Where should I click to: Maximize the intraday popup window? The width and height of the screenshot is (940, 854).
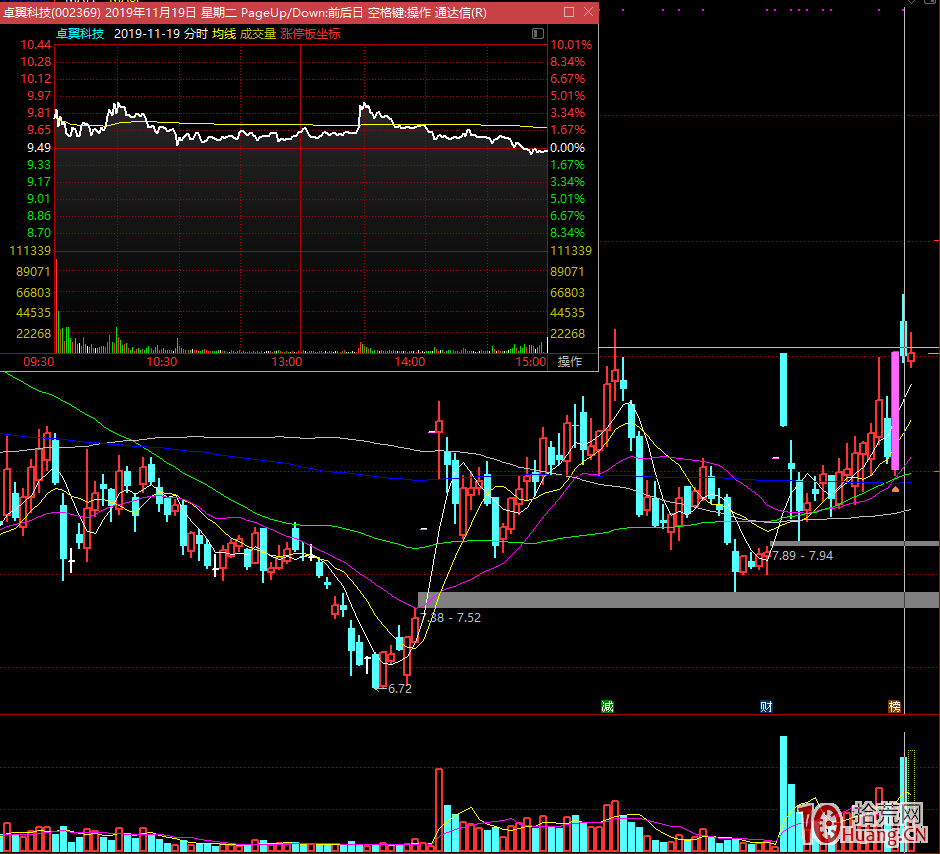(x=569, y=12)
